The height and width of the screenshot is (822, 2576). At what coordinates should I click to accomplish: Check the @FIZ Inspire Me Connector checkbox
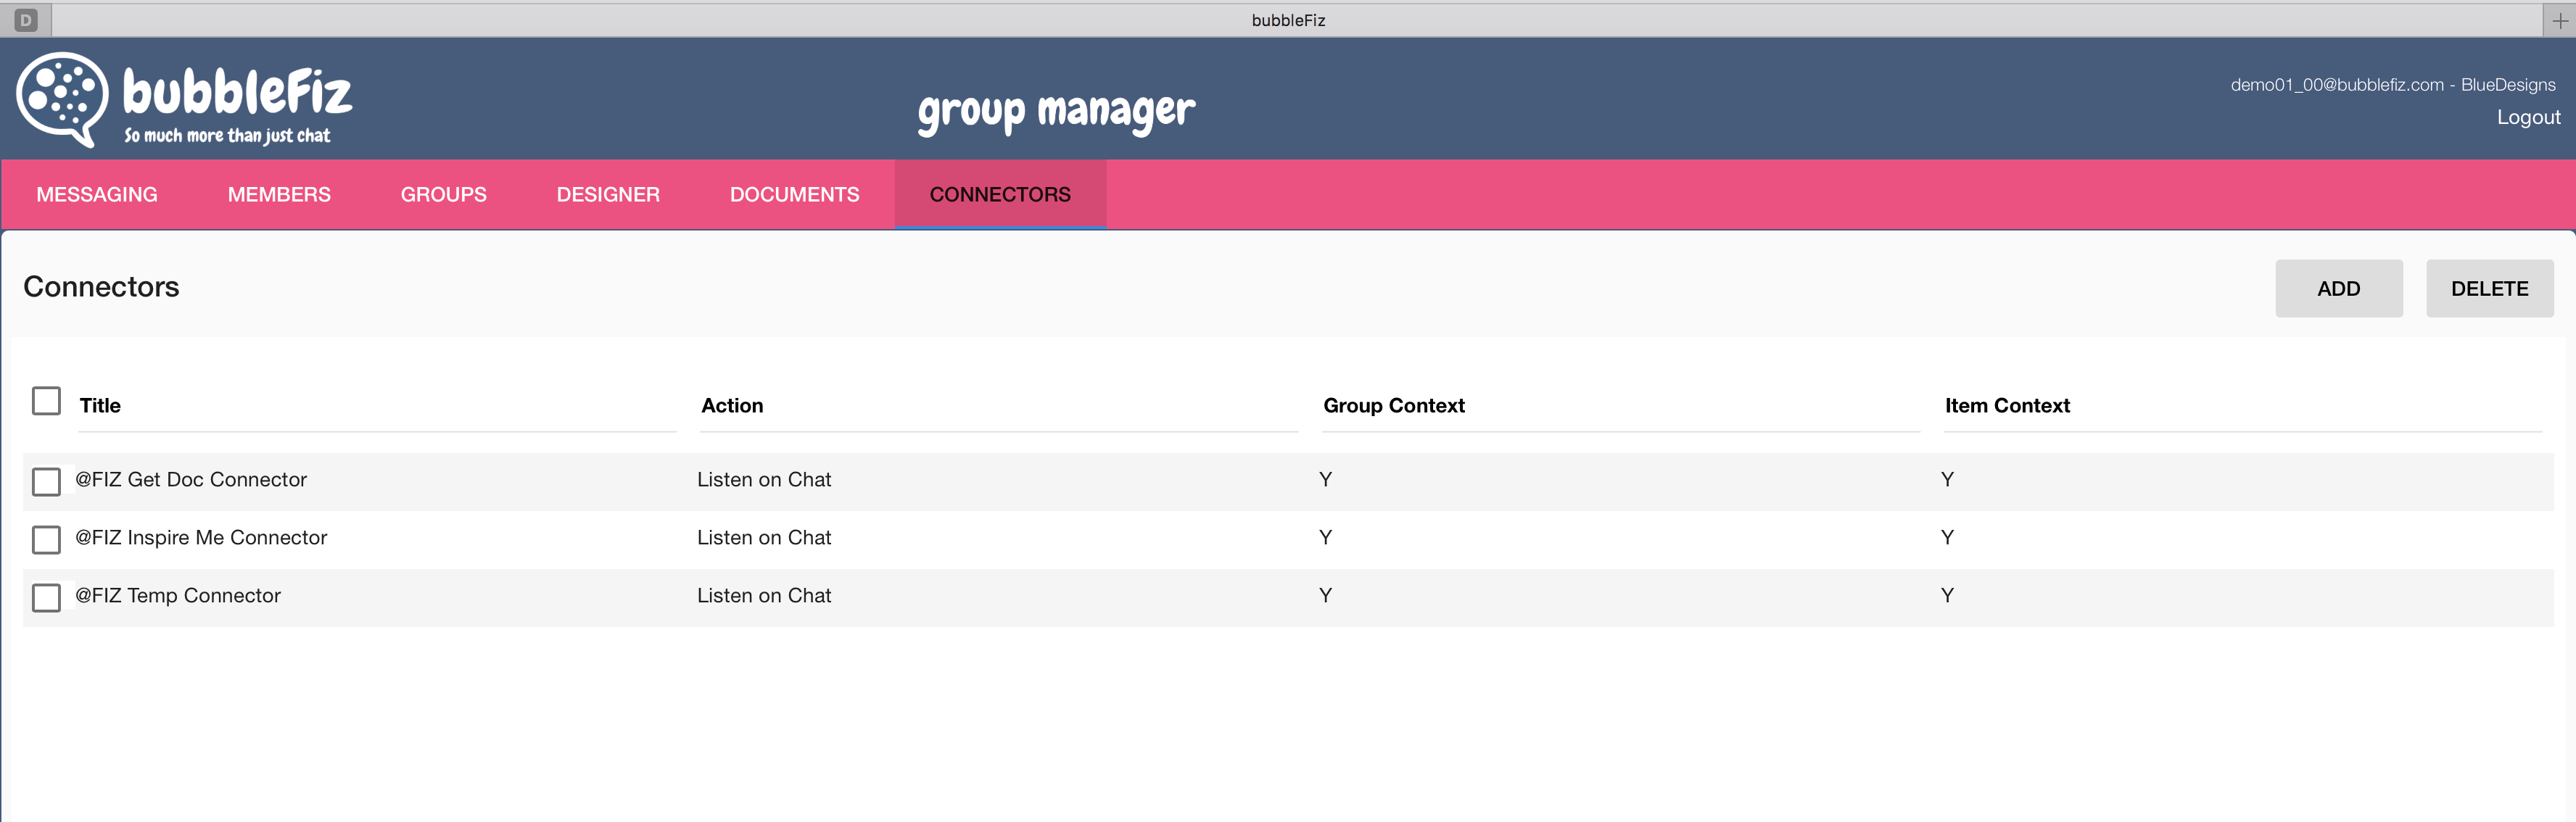[46, 539]
